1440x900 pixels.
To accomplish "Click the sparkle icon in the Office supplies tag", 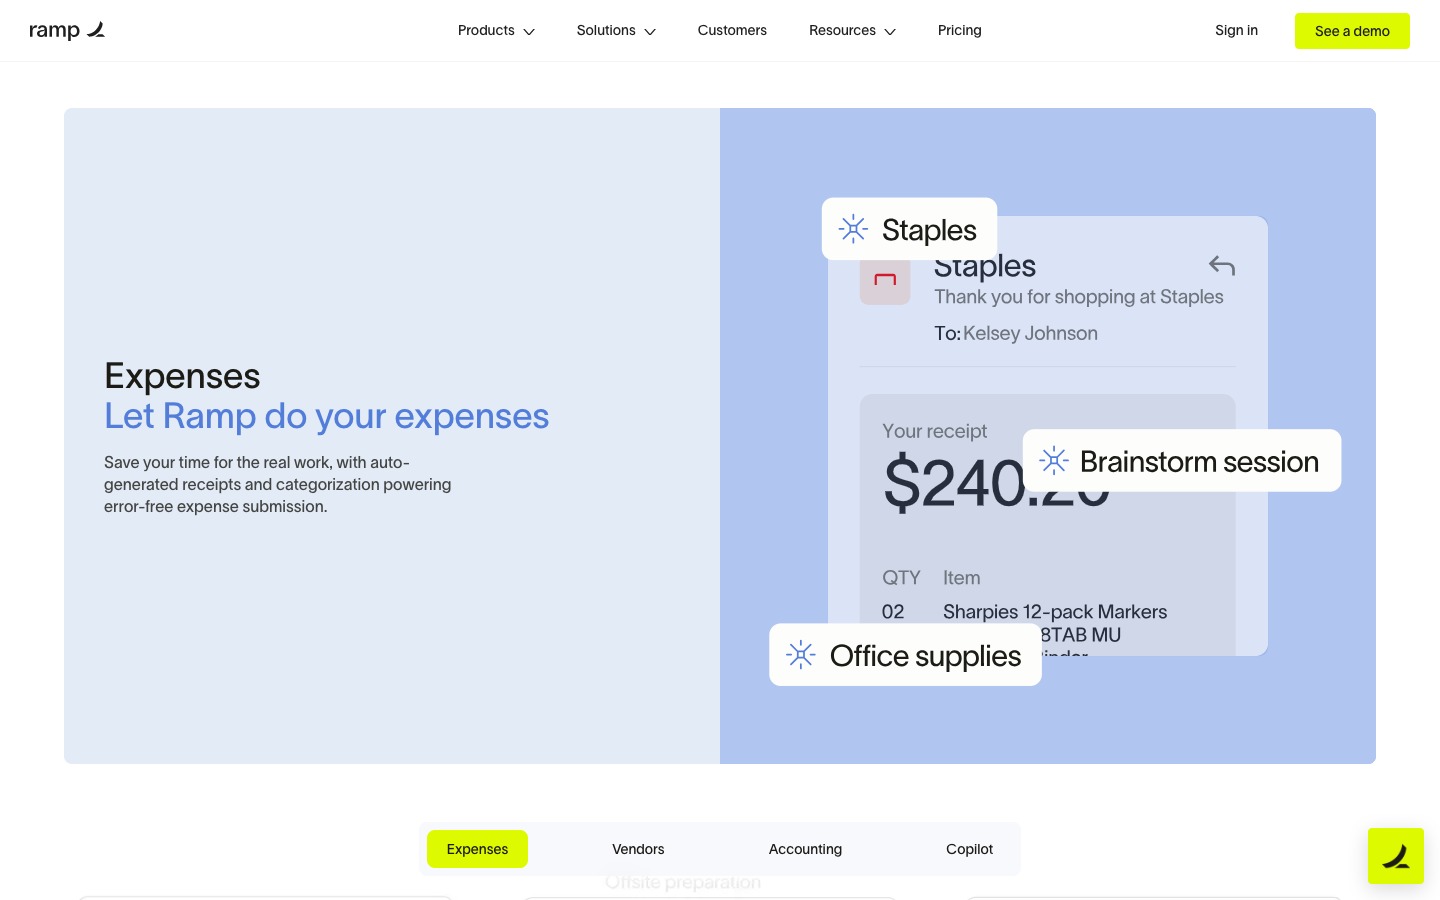I will click(801, 655).
